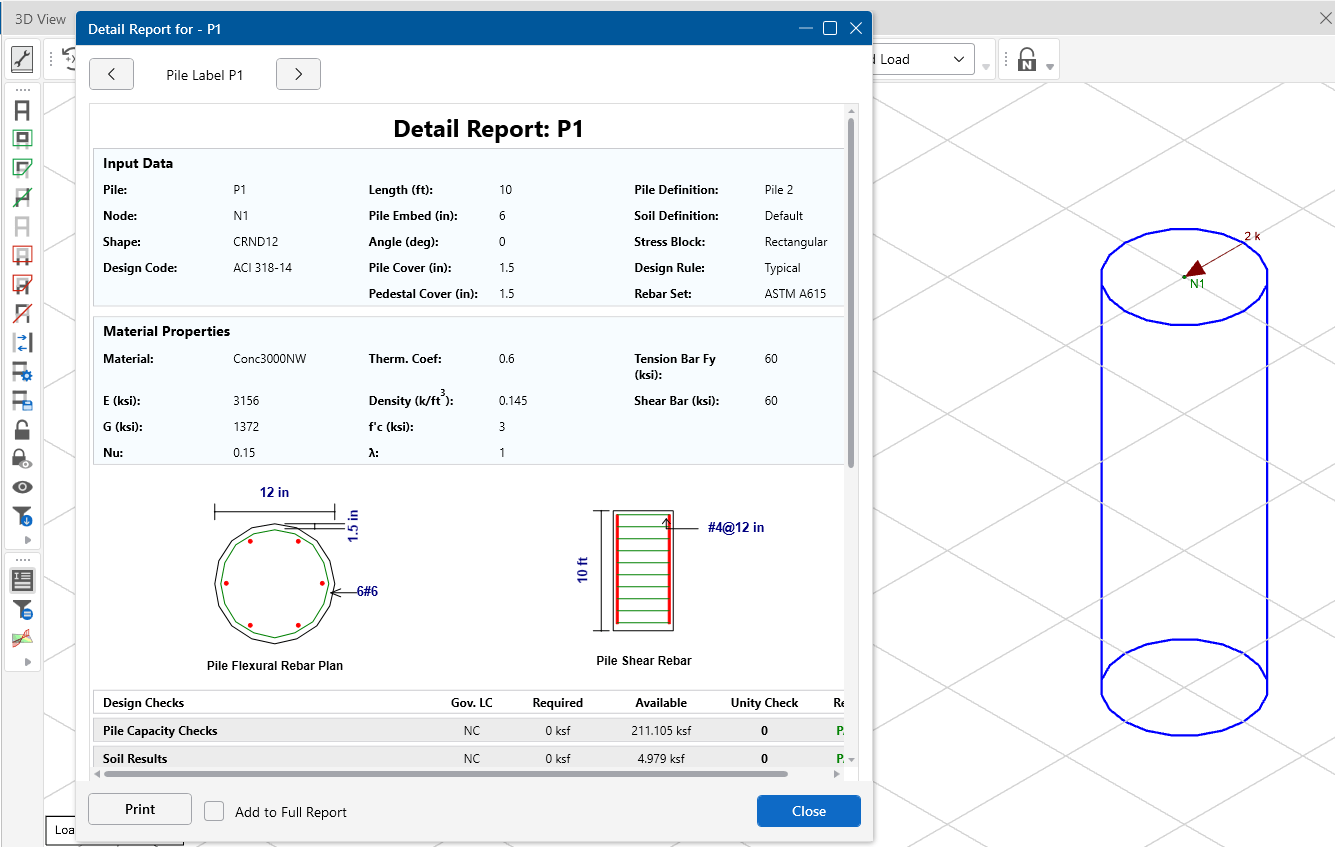
Task: Click the funnel with down arrow icon
Action: coord(22,516)
